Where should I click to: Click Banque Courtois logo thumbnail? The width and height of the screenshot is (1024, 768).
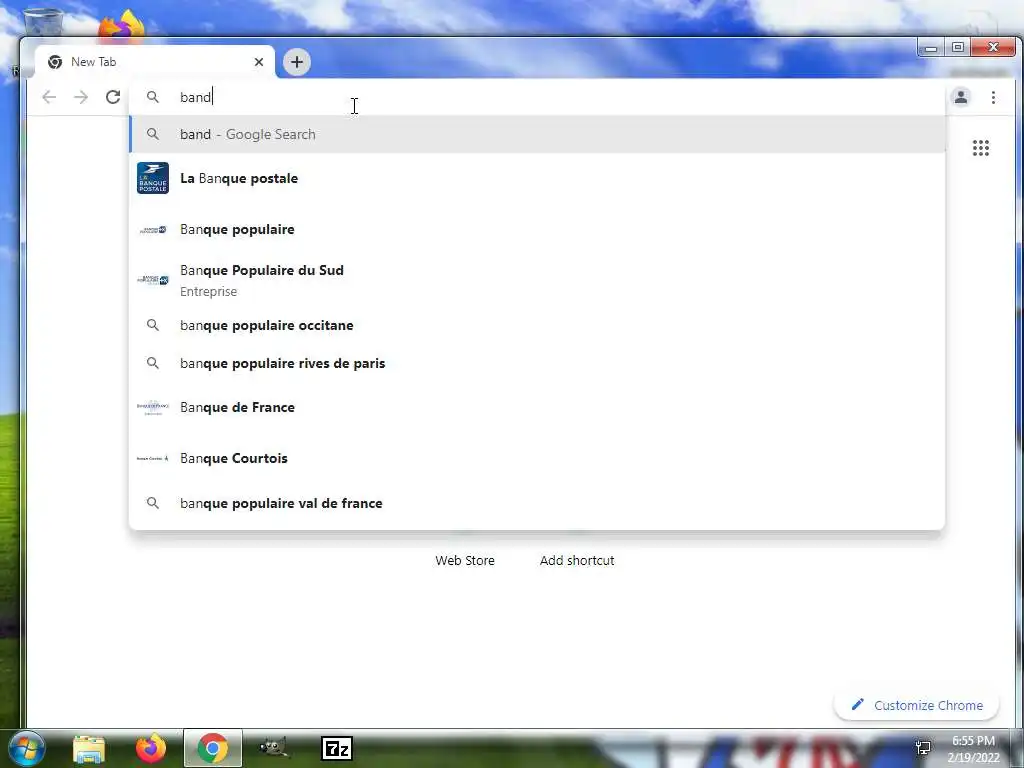[153, 458]
